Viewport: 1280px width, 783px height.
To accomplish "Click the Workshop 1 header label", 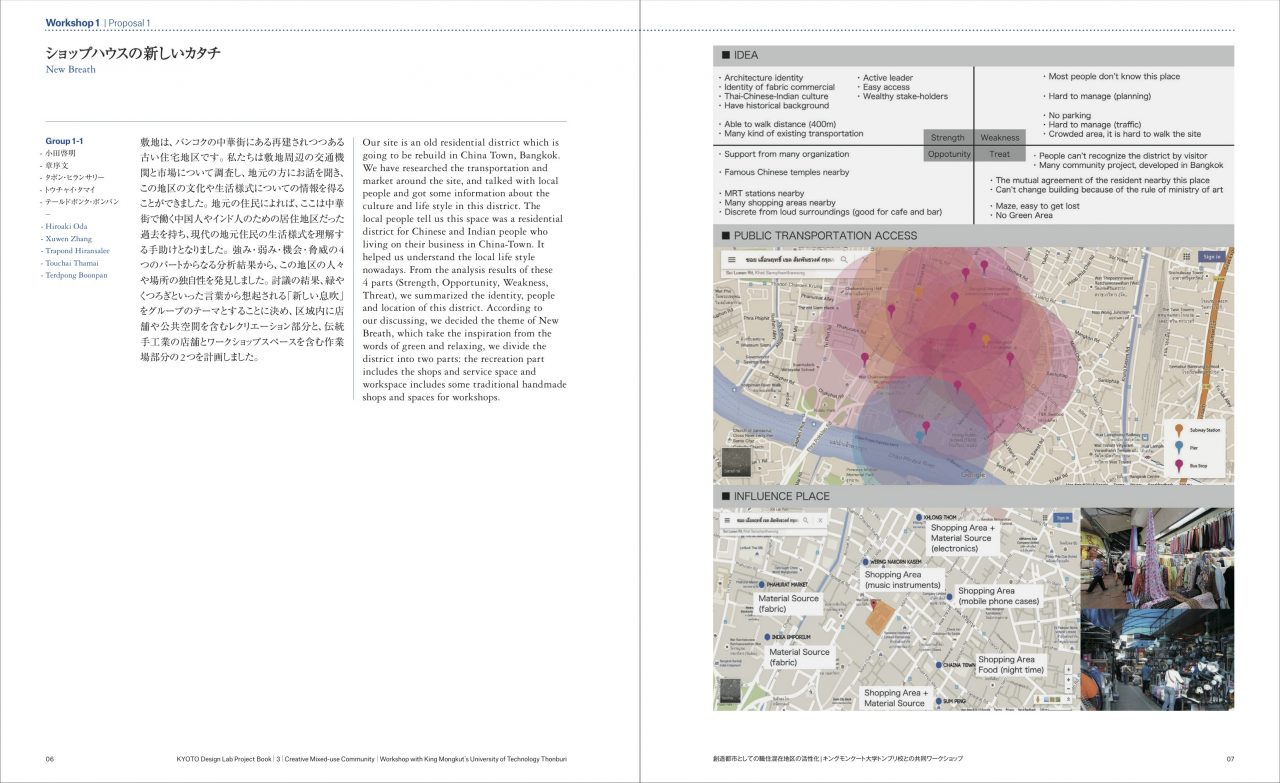I will click(72, 22).
